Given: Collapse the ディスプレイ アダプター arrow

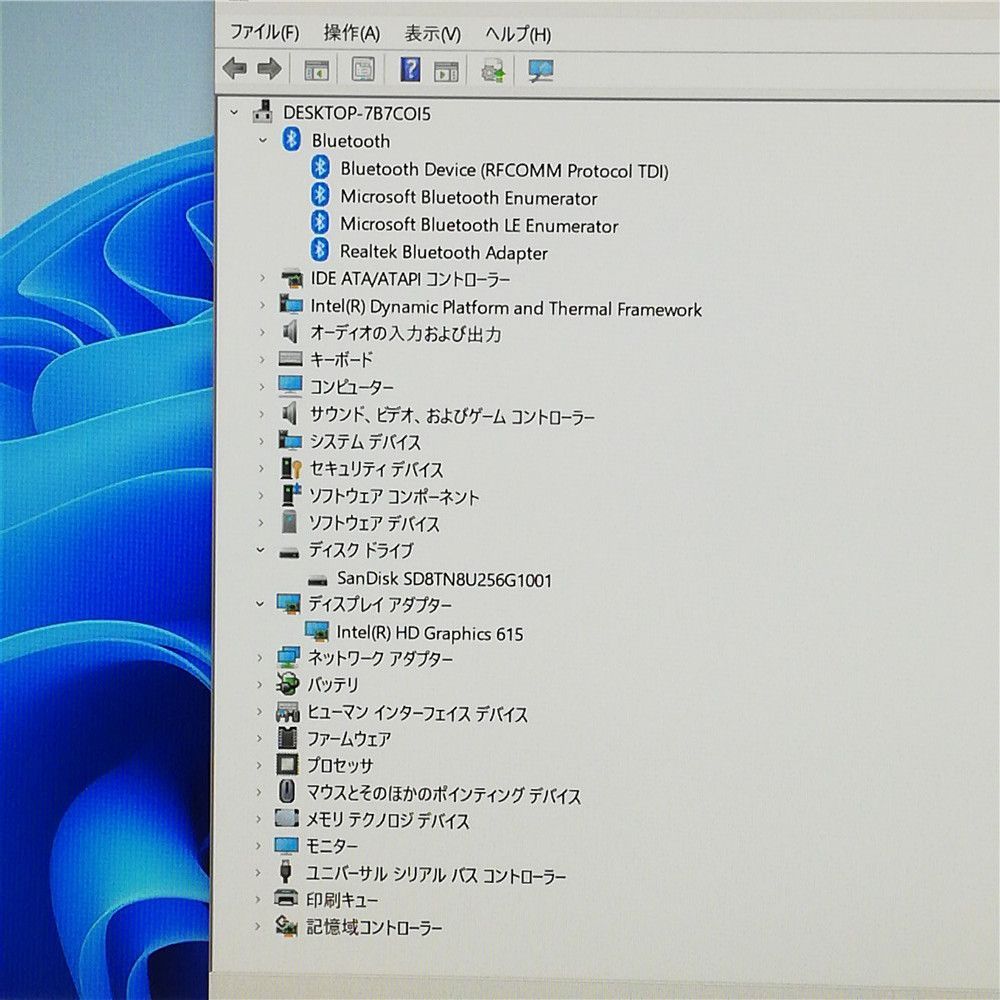Looking at the screenshot, I should 260,603.
